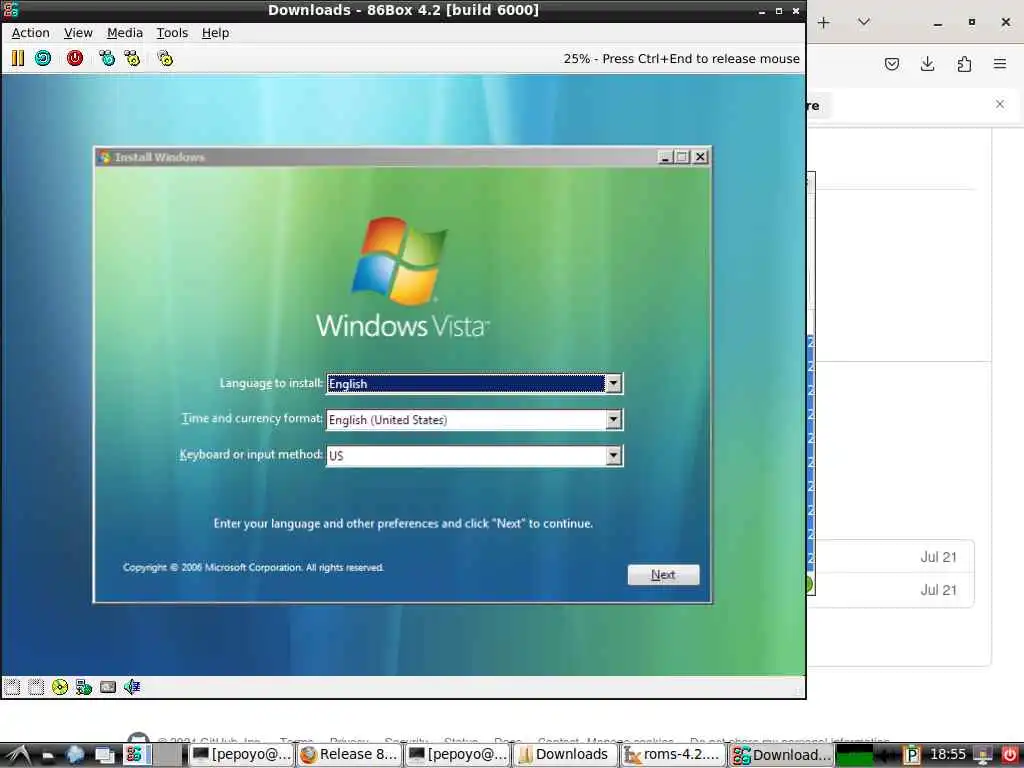1024x768 pixels.
Task: Open the Action menu
Action: 31,33
